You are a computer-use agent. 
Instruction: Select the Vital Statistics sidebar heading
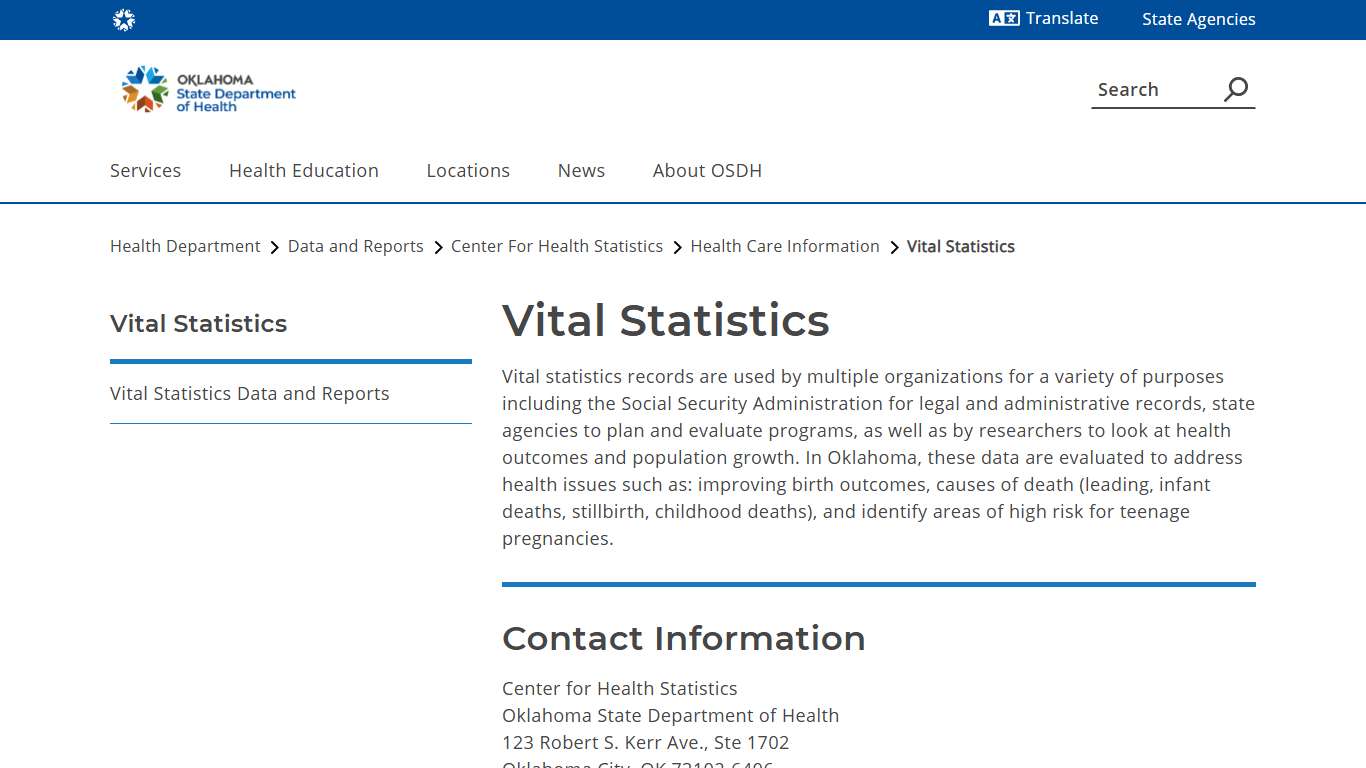coord(198,323)
